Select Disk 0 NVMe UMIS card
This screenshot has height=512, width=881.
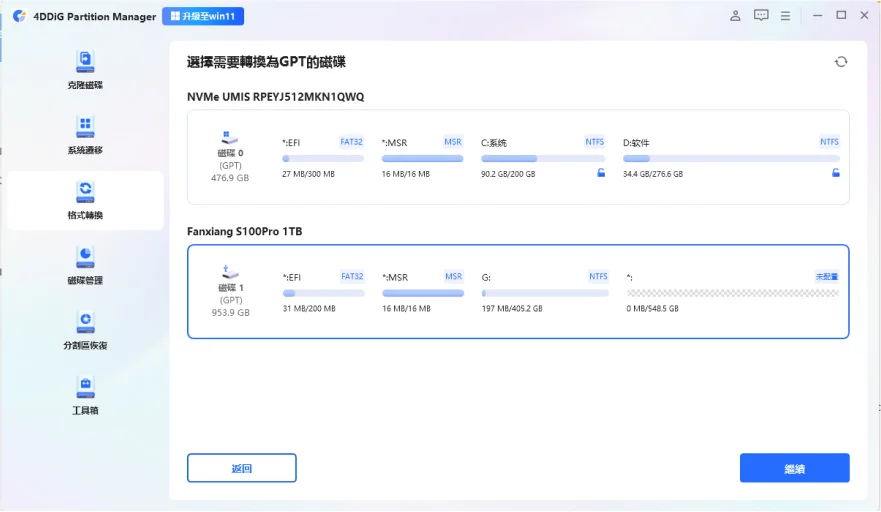(518, 157)
